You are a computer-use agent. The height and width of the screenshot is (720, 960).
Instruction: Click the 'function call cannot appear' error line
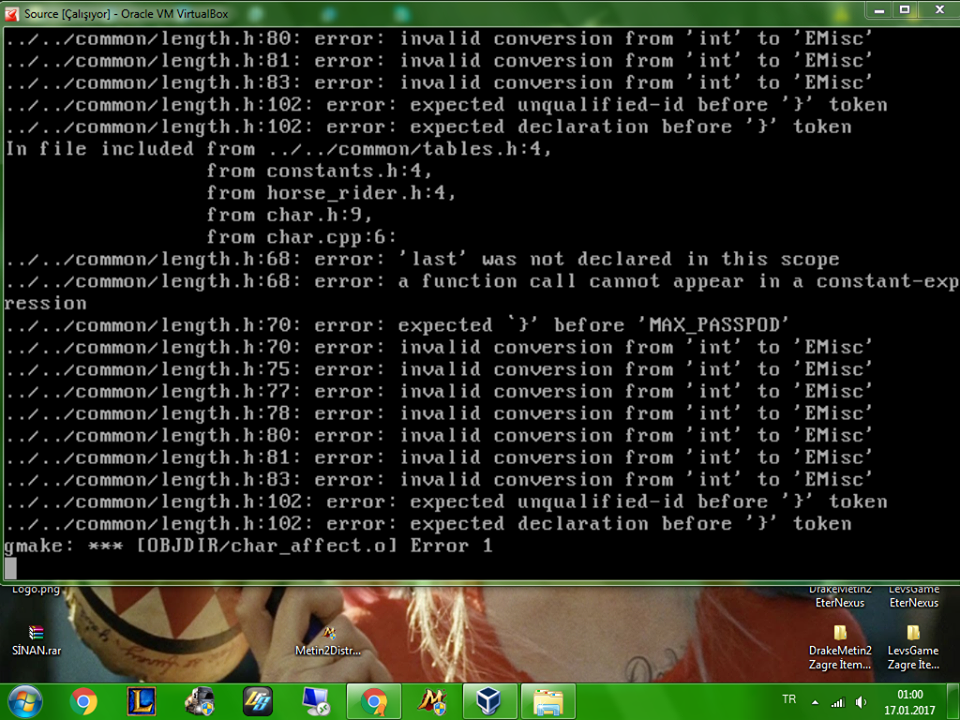(x=482, y=281)
